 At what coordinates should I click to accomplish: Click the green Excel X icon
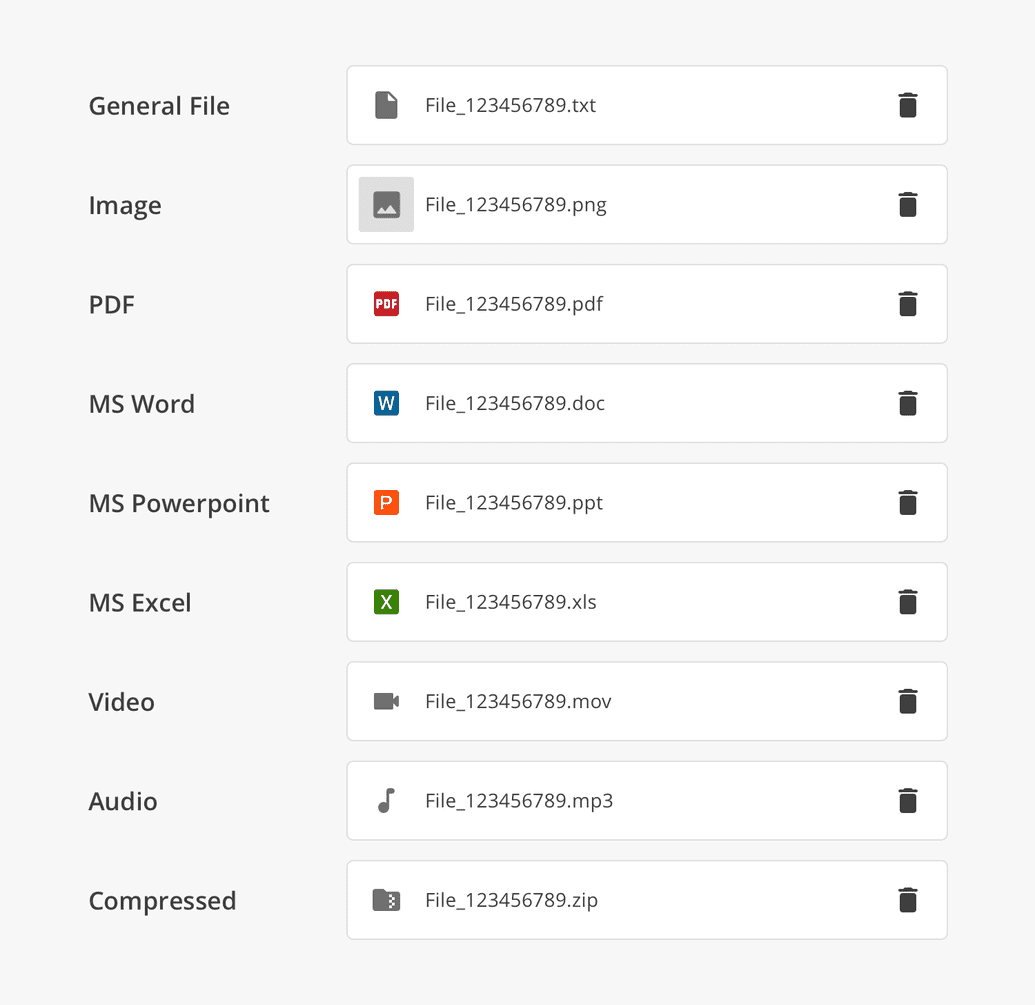[386, 602]
